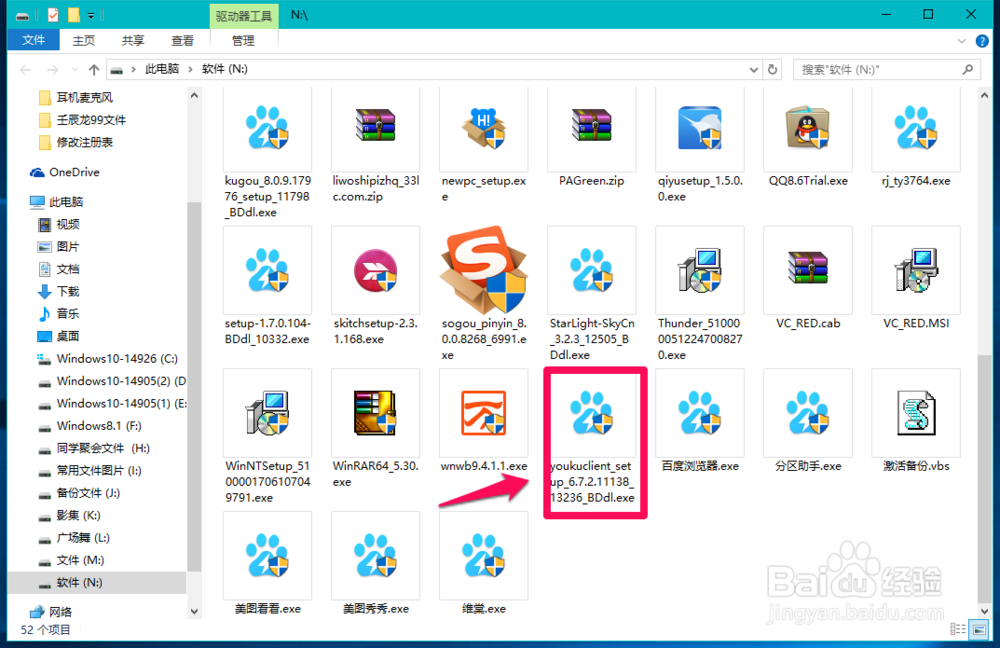
Task: Click the search 软件 (N:) box
Action: click(x=886, y=70)
